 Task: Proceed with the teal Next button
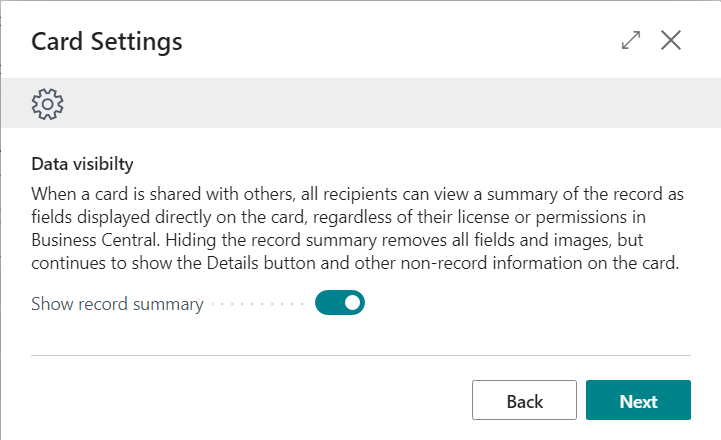point(638,401)
